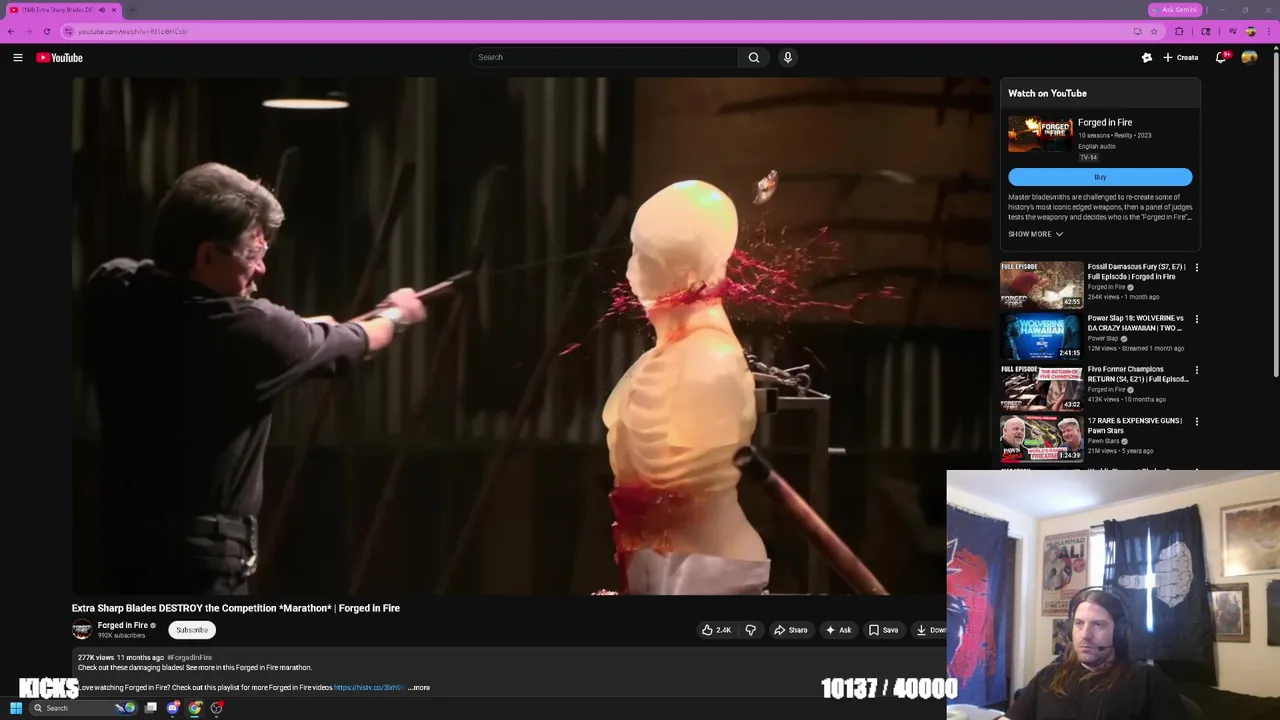This screenshot has height=720, width=1280.
Task: Share the video
Action: point(790,630)
